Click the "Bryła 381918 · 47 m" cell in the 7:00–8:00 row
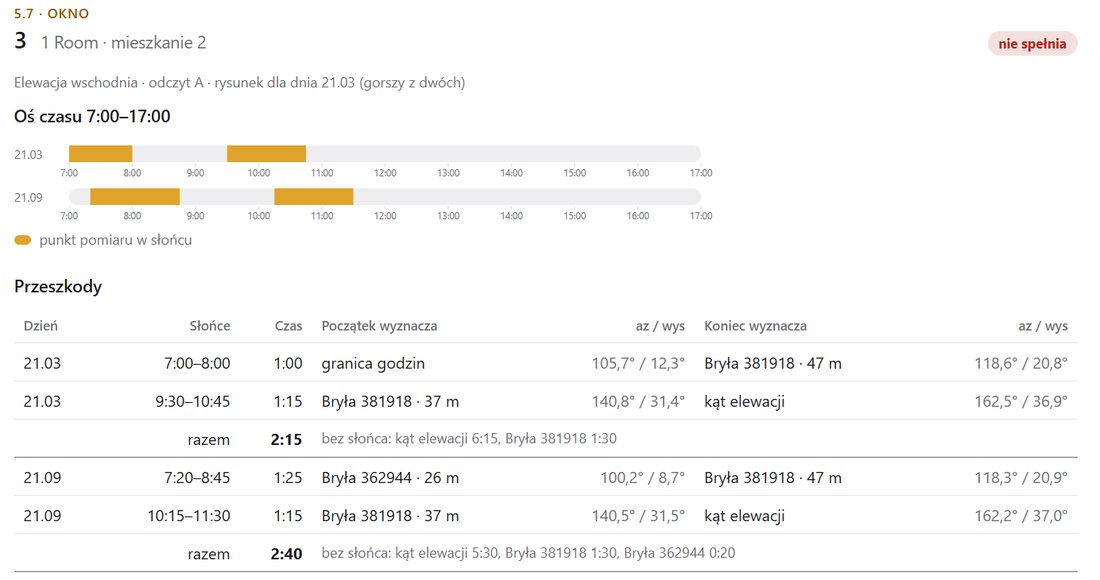The width and height of the screenshot is (1100, 580). point(773,363)
